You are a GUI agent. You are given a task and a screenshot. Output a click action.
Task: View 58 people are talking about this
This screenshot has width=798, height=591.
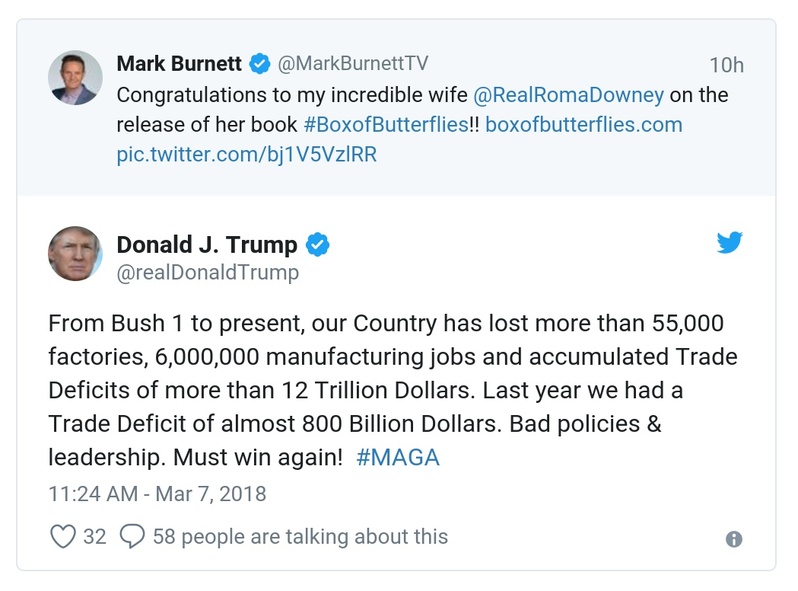click(300, 537)
